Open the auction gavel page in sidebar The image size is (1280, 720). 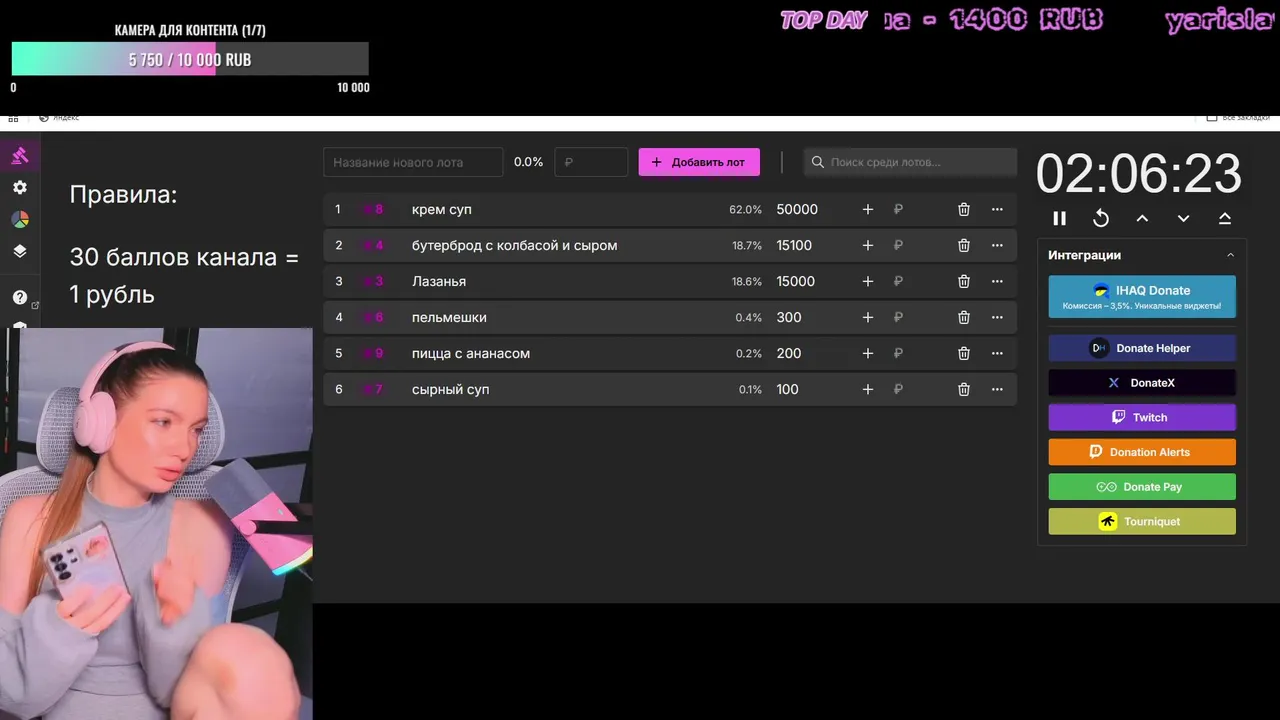[x=19, y=156]
